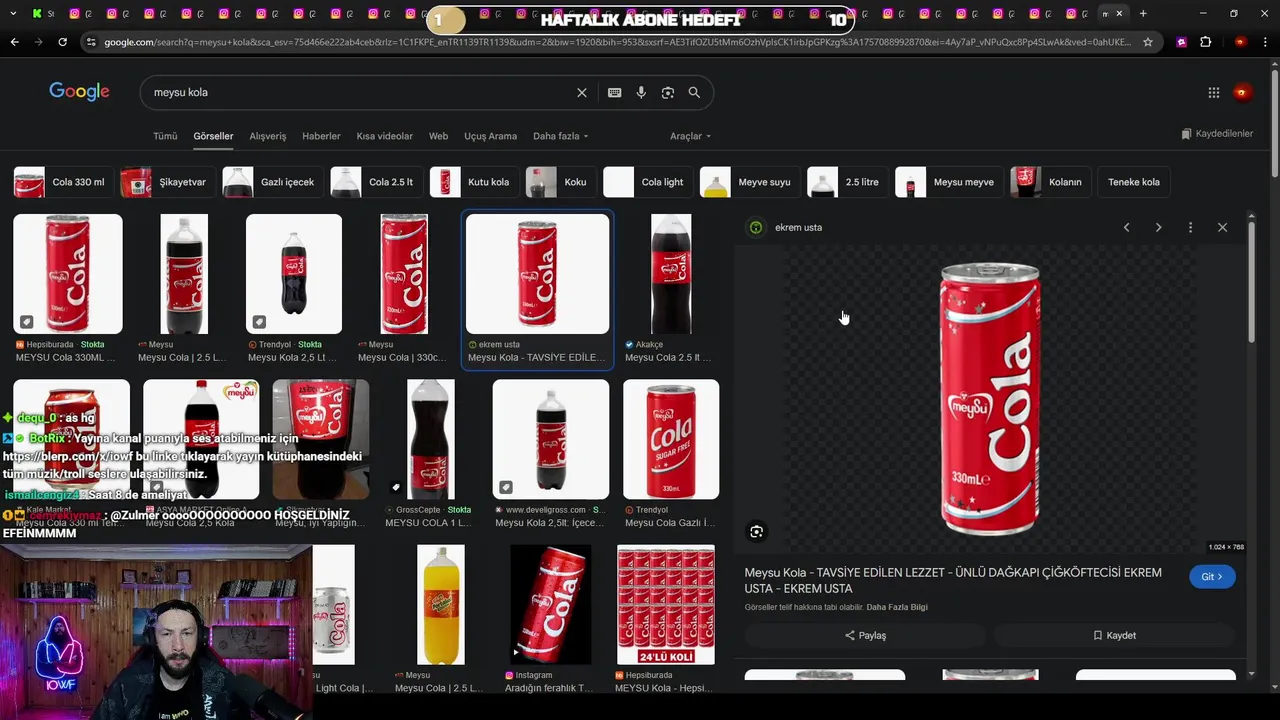The height and width of the screenshot is (720, 1280).
Task: Click the magnifier search icon
Action: (694, 92)
